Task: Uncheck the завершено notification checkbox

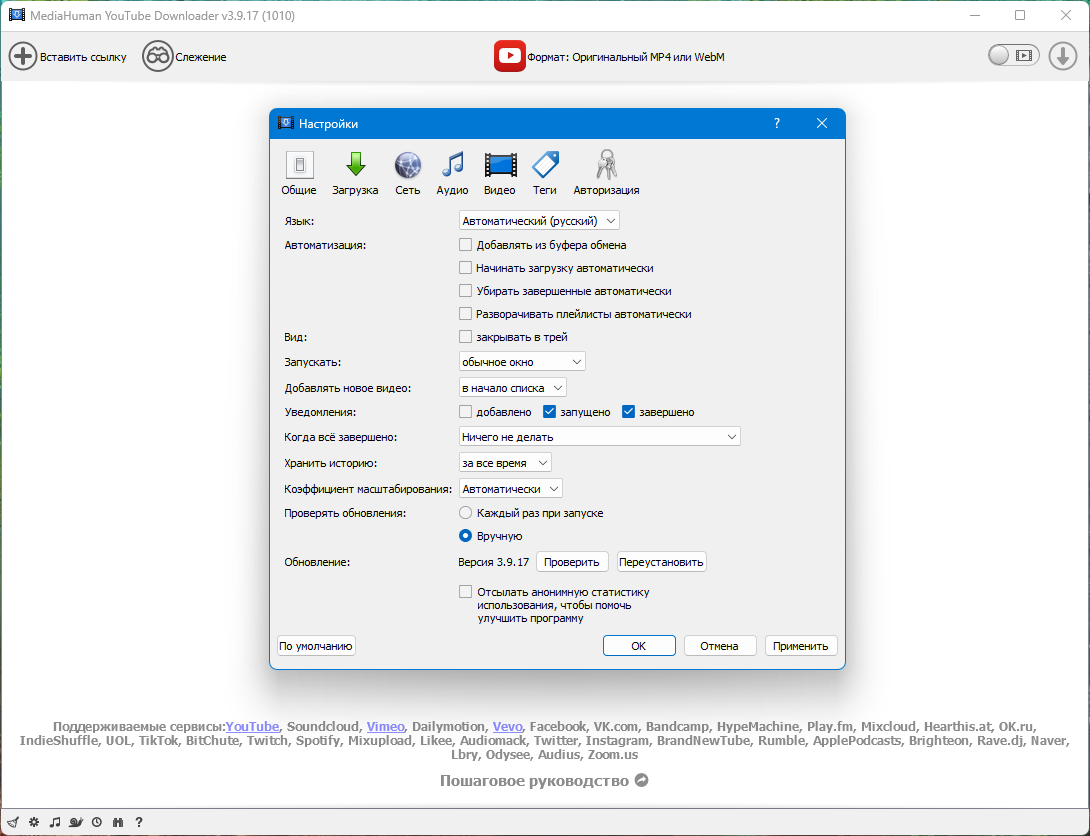Action: point(629,412)
